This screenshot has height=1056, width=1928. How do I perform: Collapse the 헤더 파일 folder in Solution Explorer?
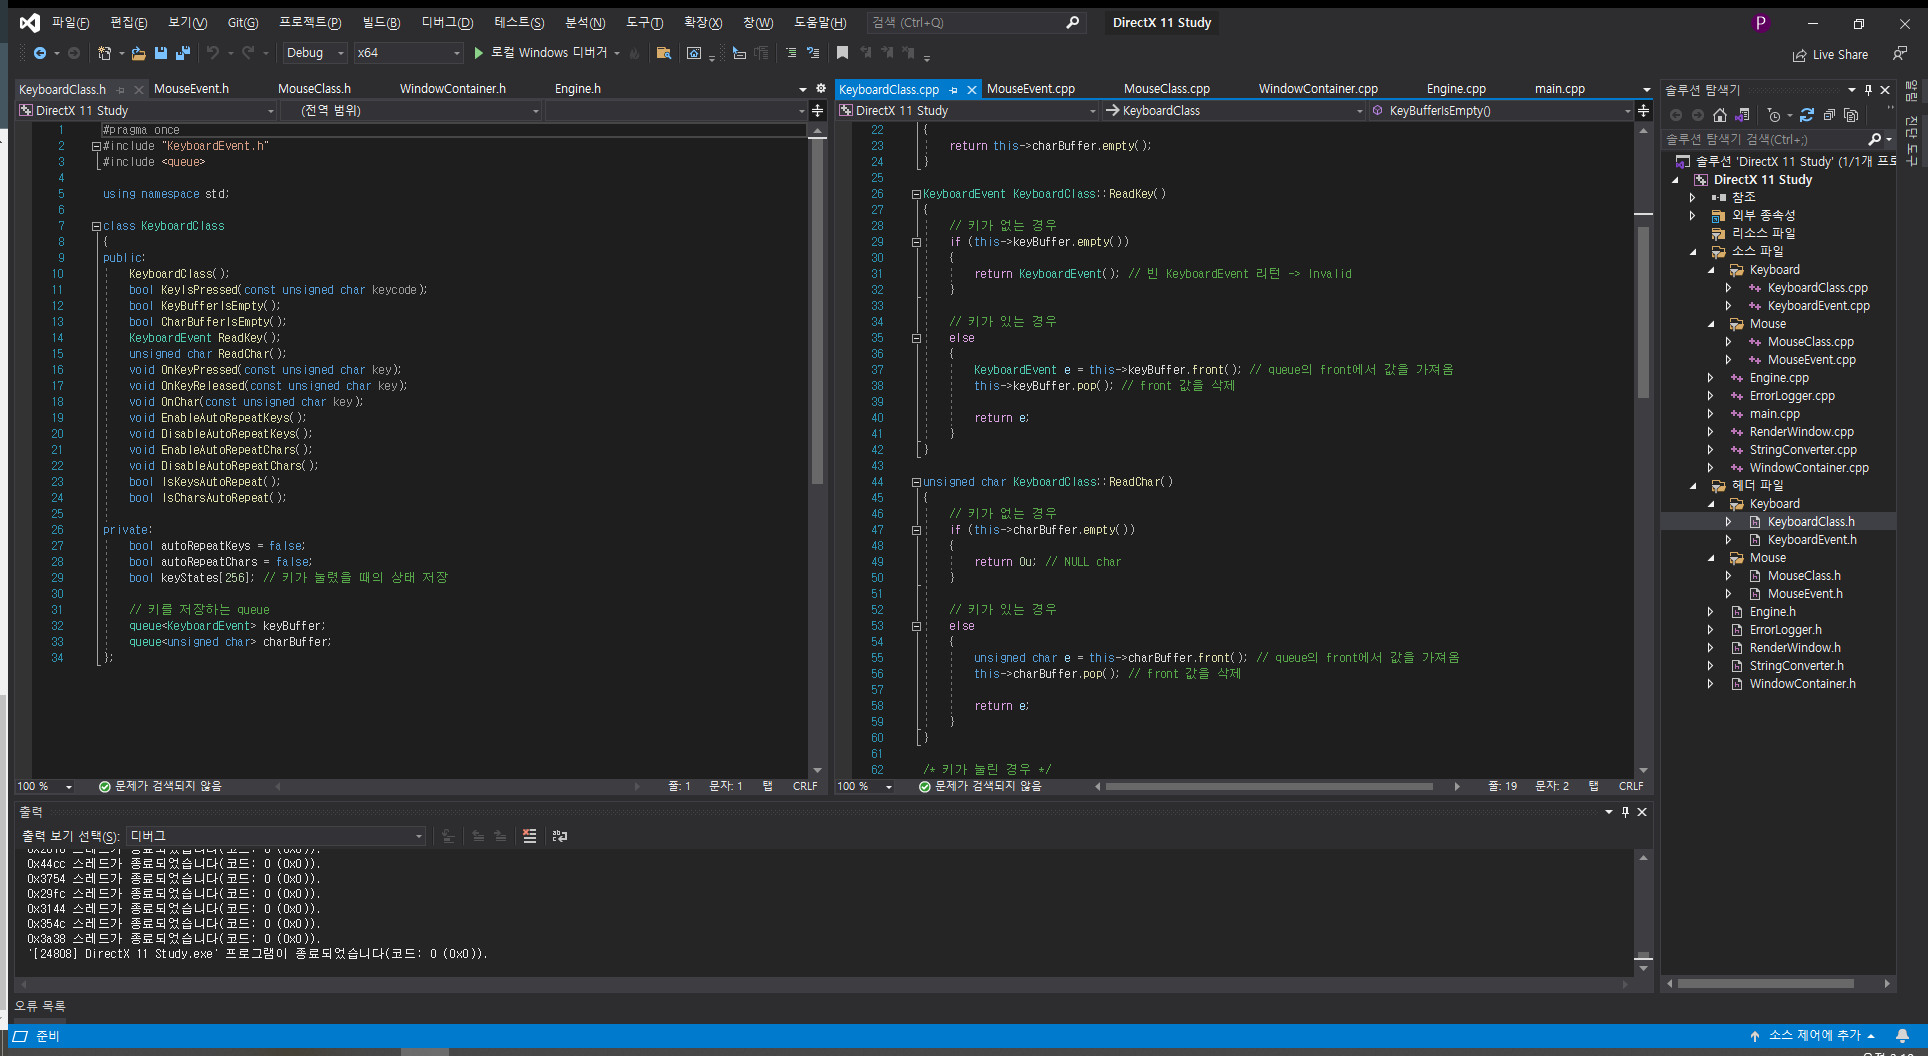pyautogui.click(x=1693, y=486)
